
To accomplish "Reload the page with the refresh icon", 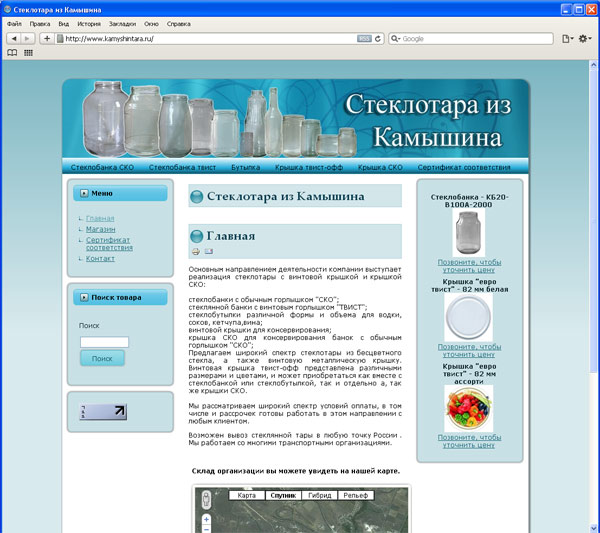I will (x=378, y=39).
